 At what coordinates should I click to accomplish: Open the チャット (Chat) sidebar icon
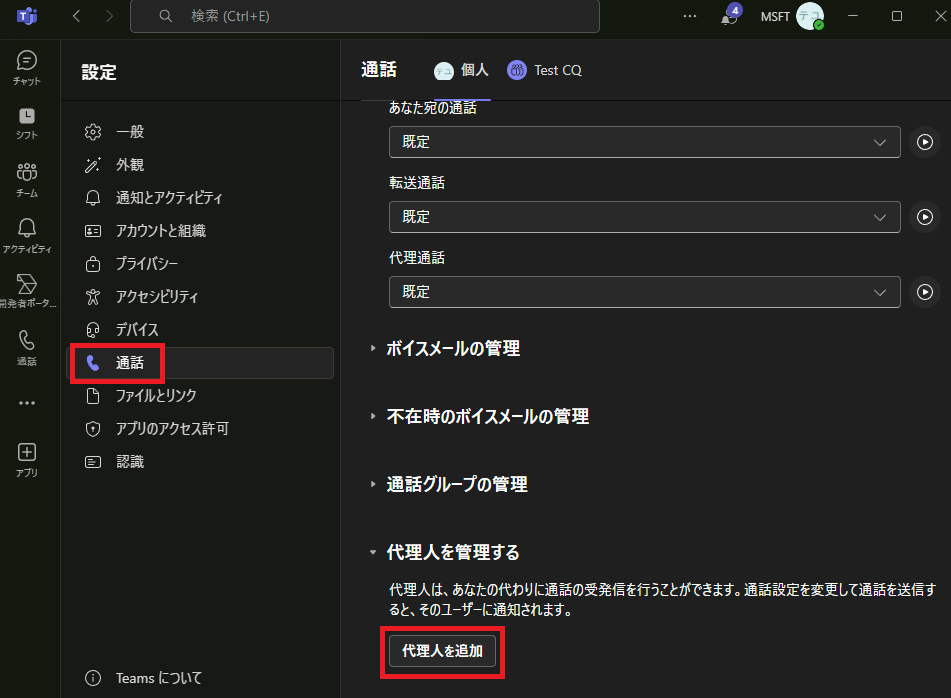[x=27, y=67]
